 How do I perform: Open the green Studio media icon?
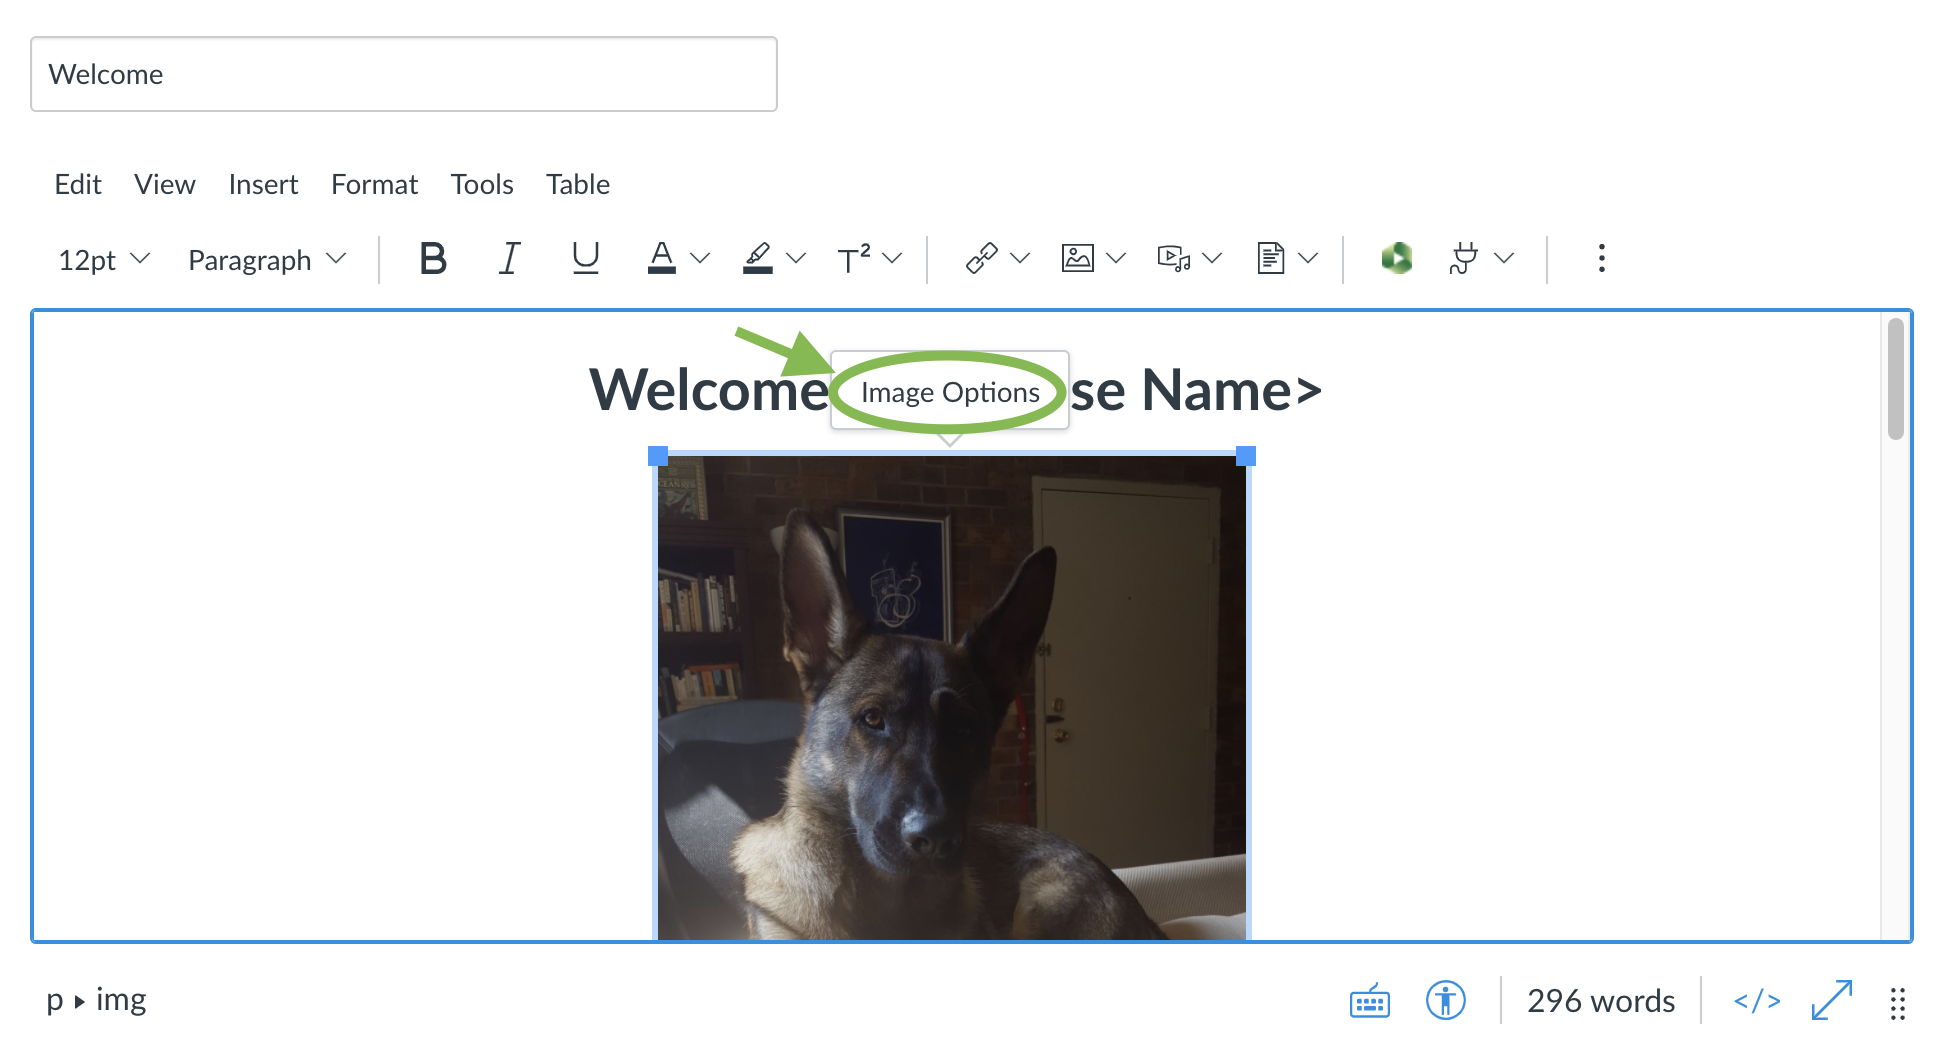coord(1396,259)
